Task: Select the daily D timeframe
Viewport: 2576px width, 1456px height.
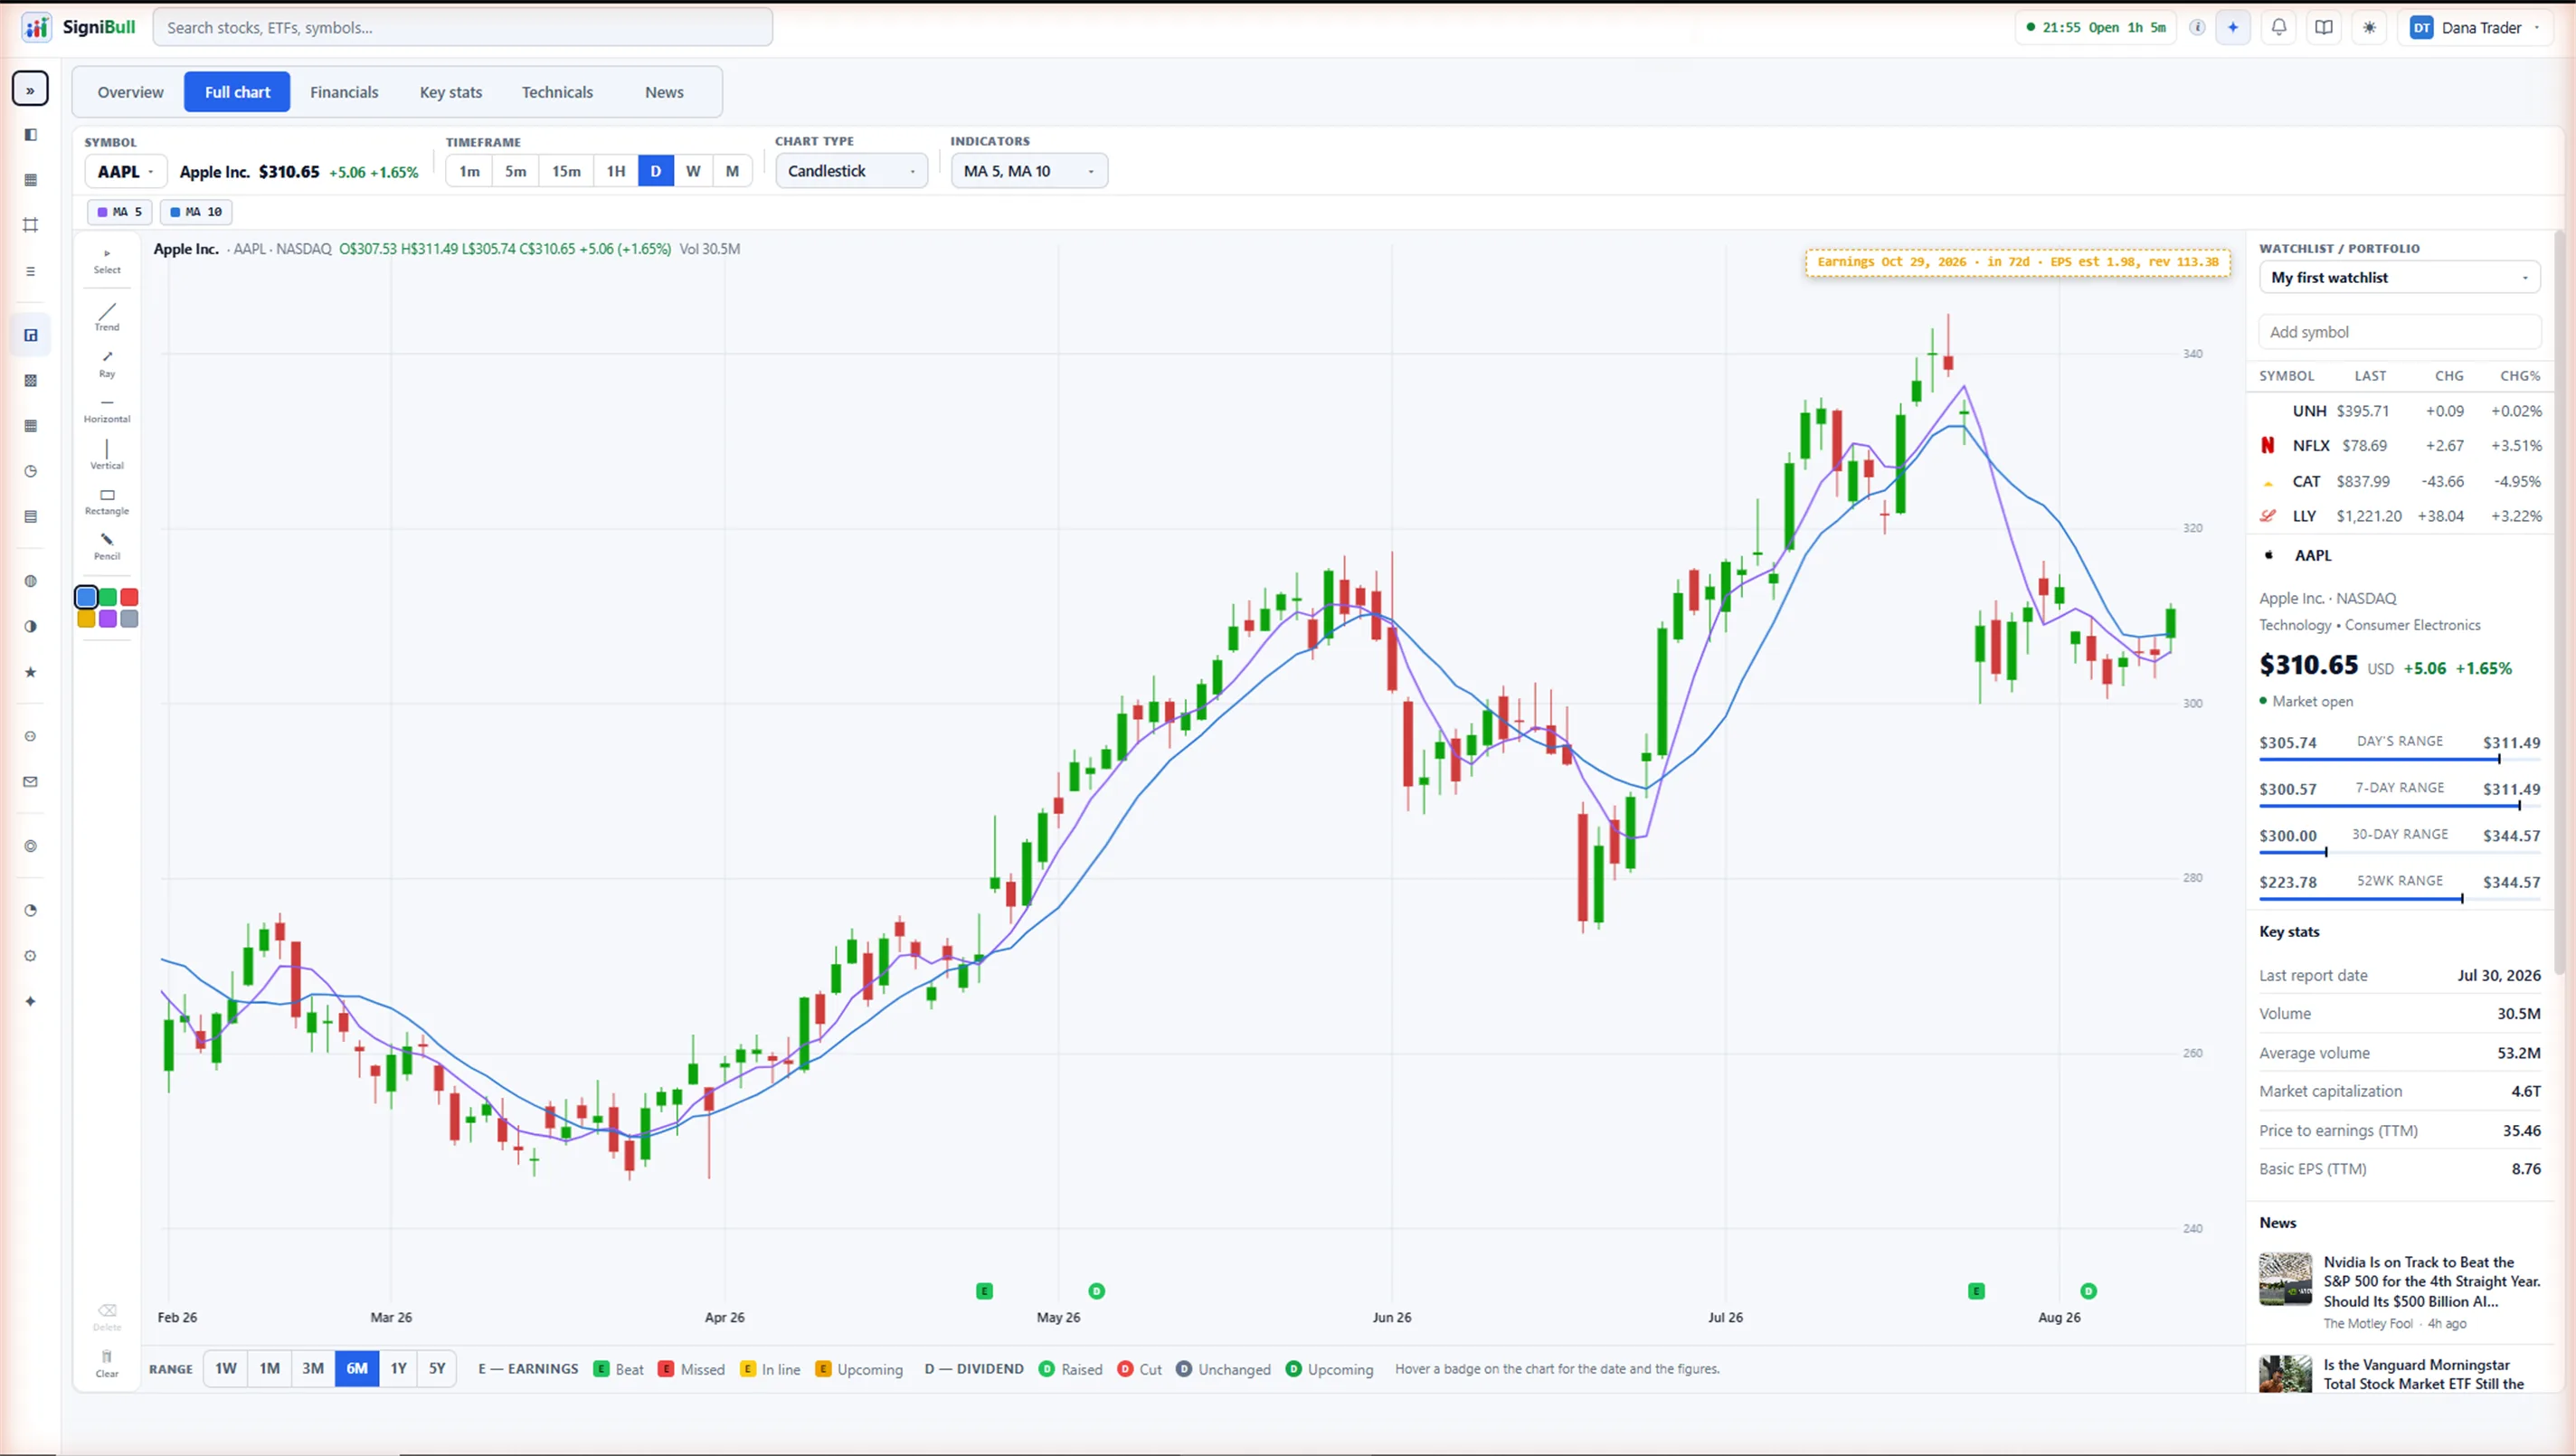Action: click(656, 171)
